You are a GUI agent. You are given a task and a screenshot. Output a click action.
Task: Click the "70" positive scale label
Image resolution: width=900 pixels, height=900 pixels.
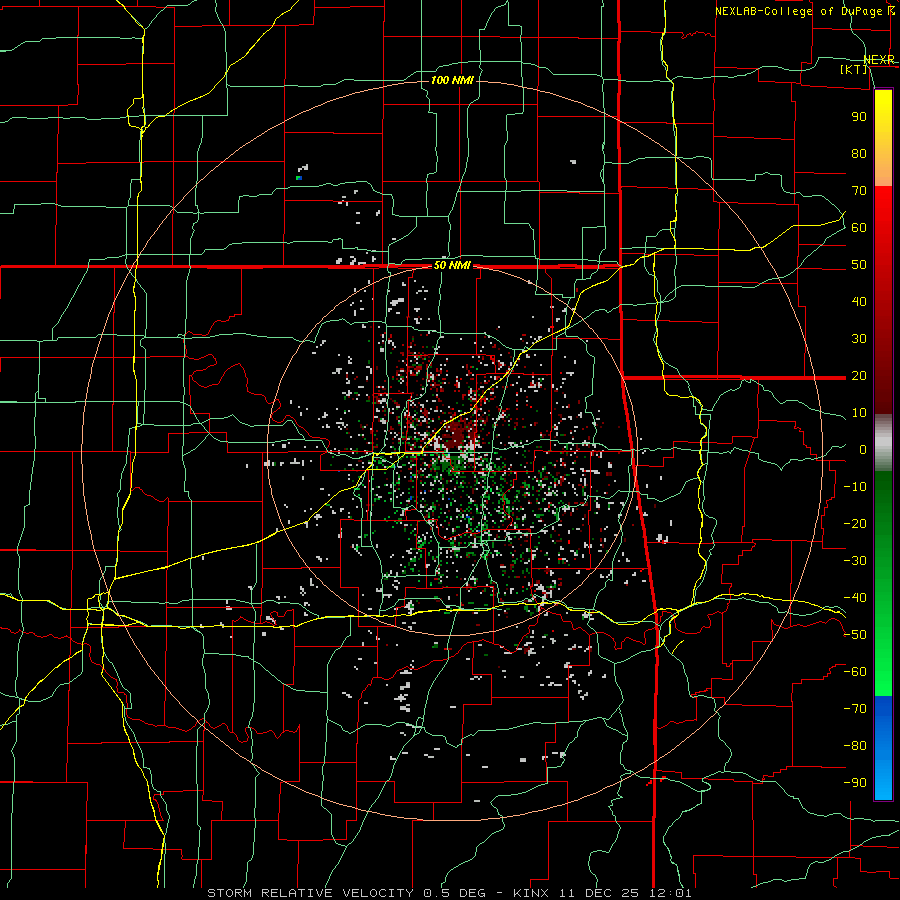point(859,191)
